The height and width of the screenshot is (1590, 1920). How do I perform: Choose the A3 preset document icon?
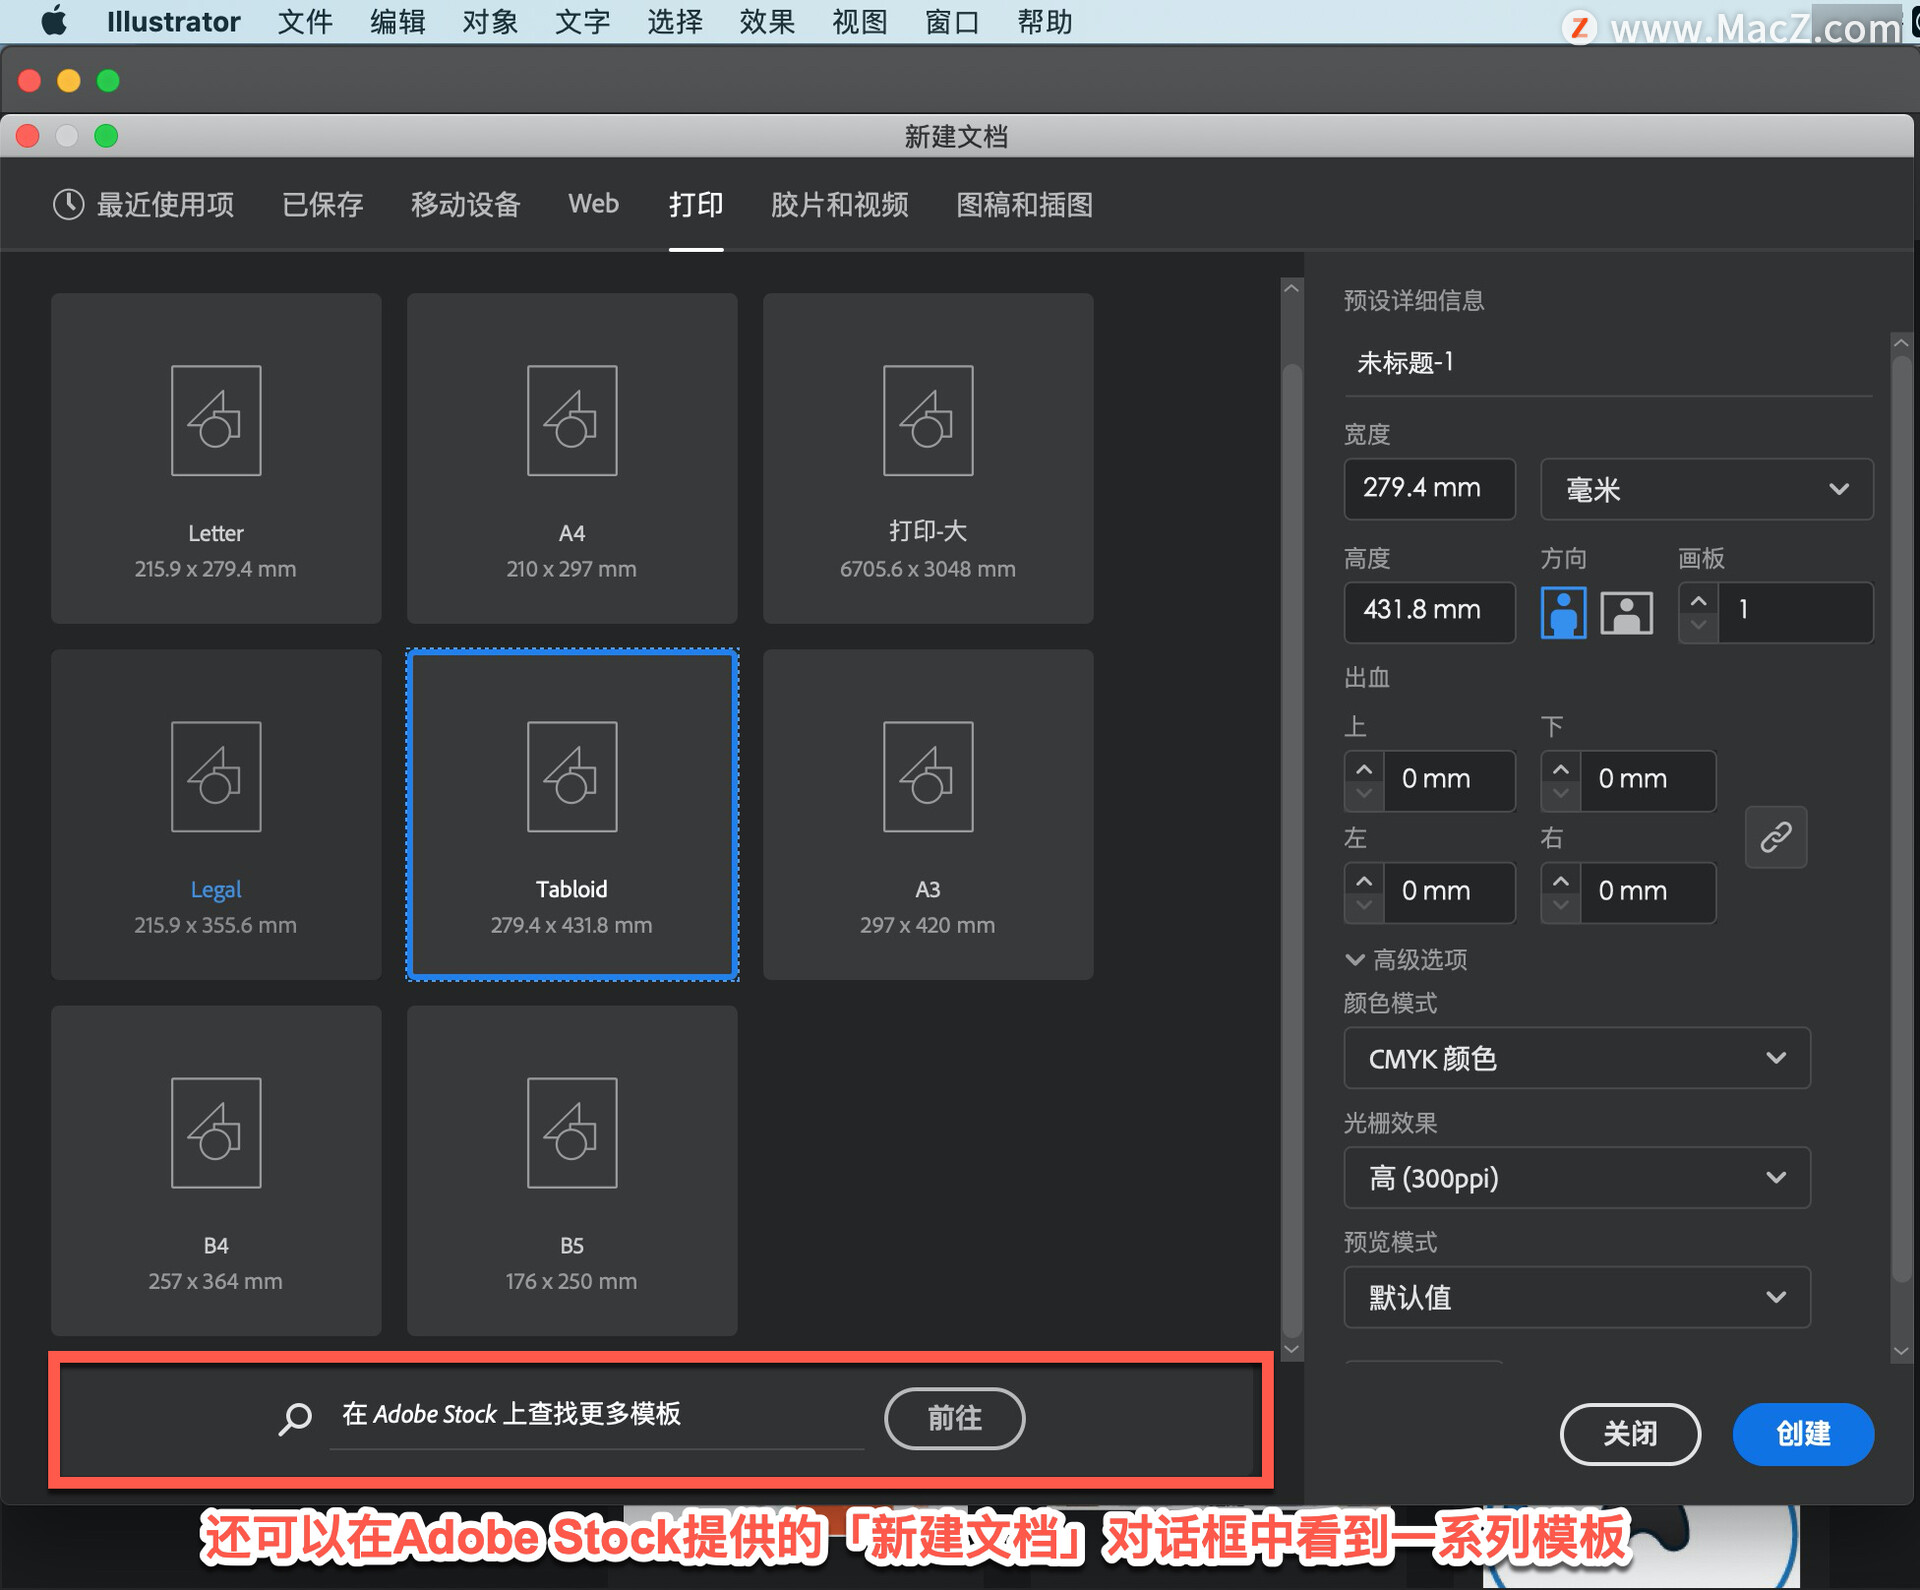coord(927,777)
